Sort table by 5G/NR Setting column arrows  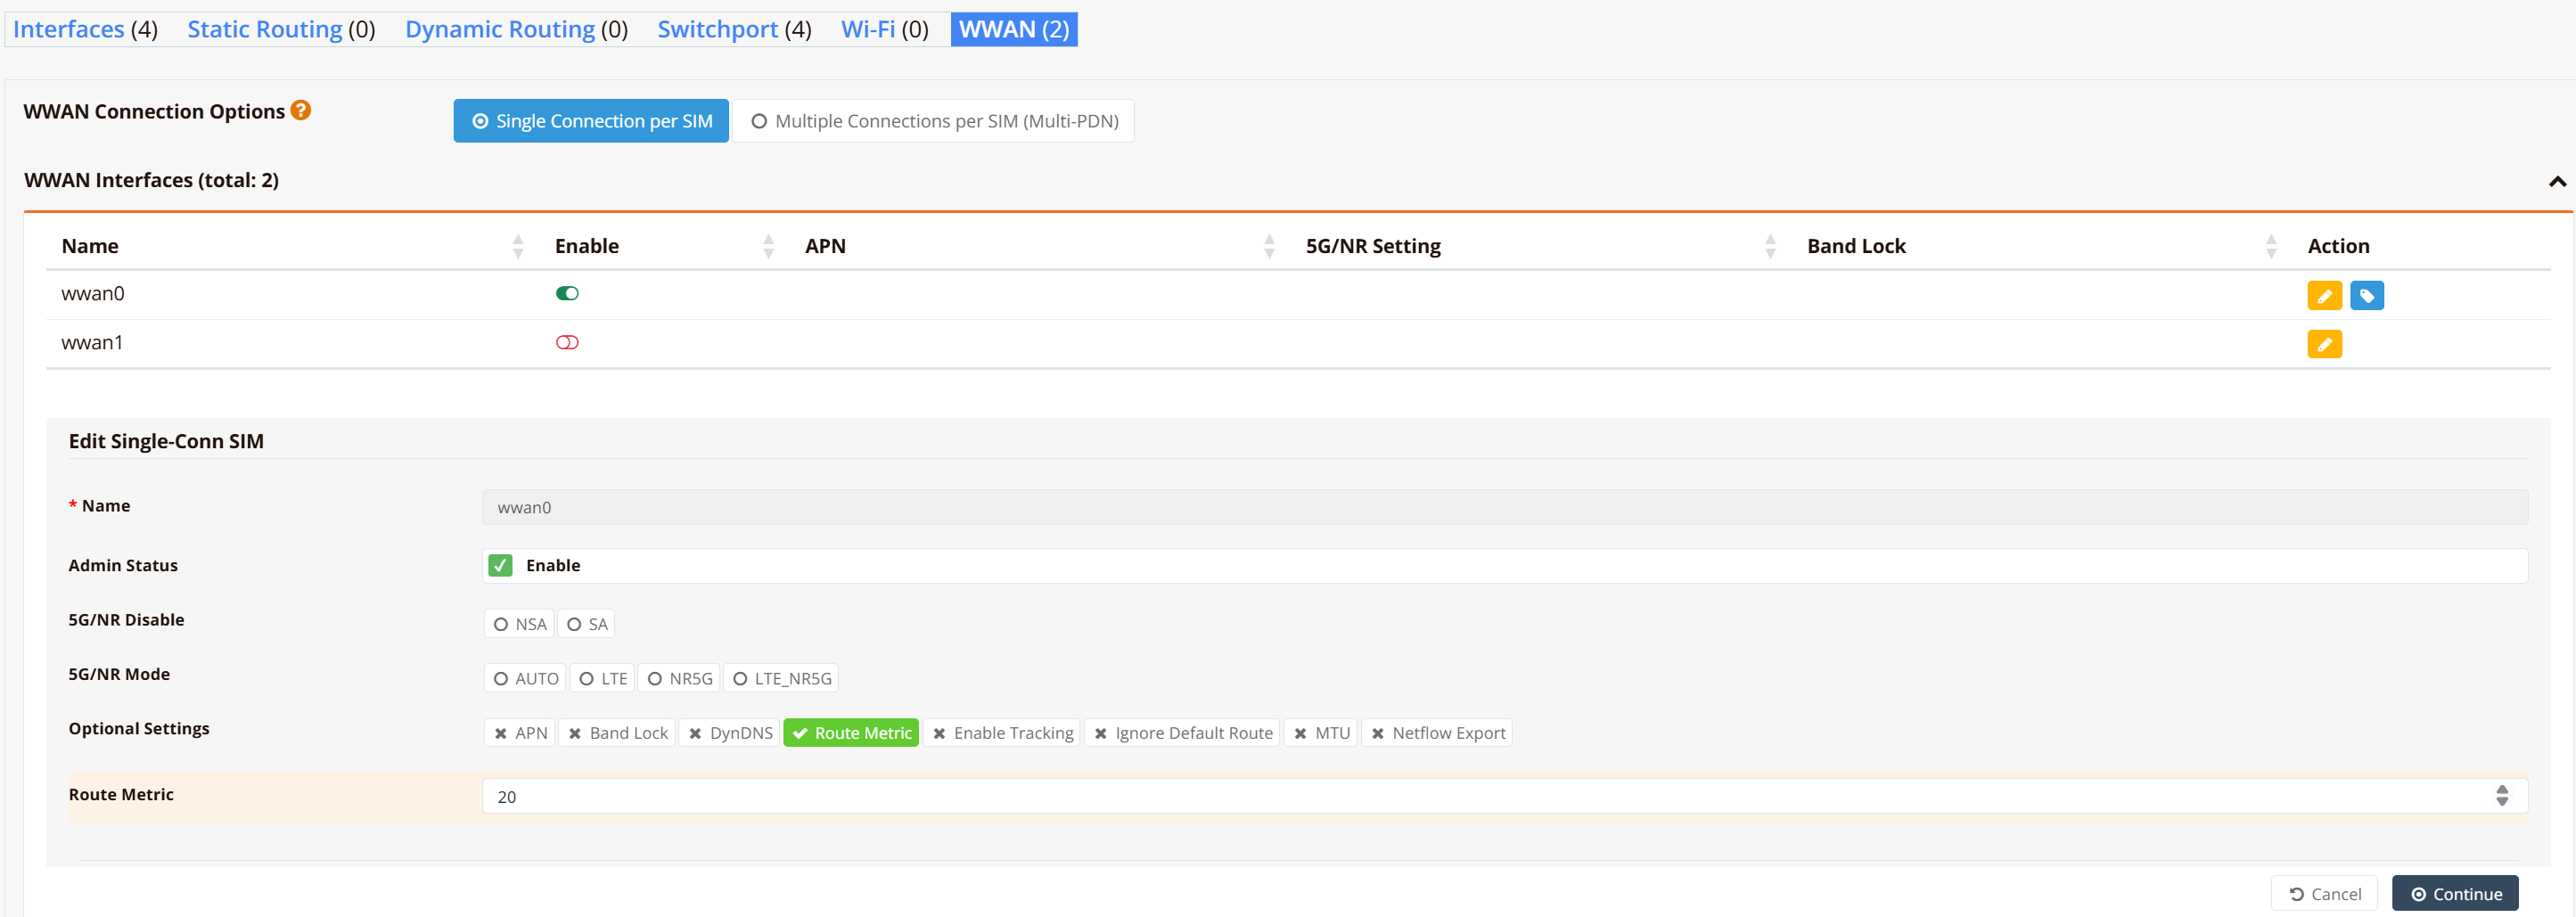click(1770, 246)
